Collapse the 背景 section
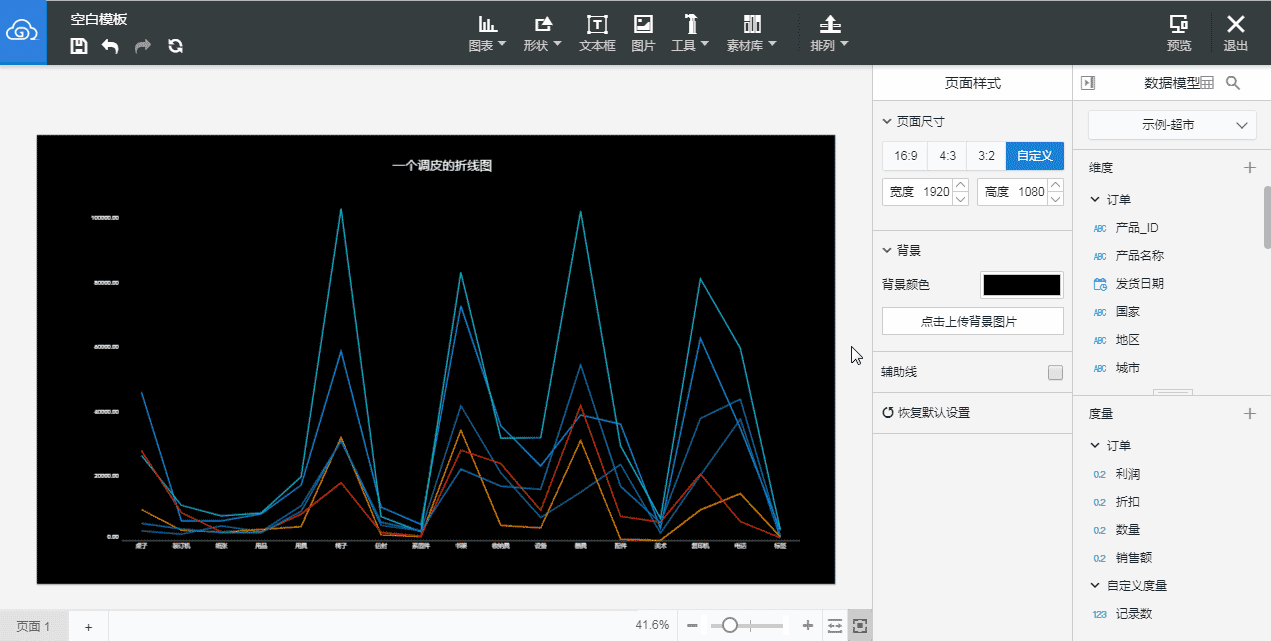 coord(887,250)
